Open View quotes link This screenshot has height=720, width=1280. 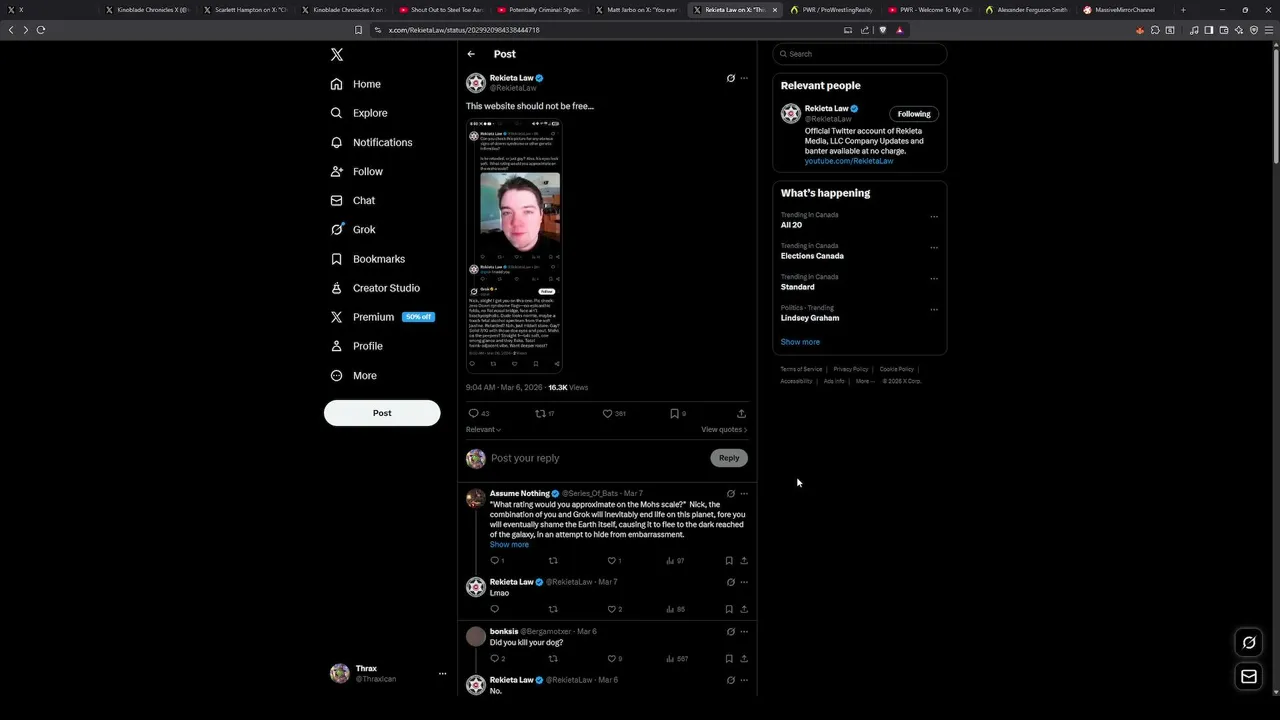click(x=724, y=429)
